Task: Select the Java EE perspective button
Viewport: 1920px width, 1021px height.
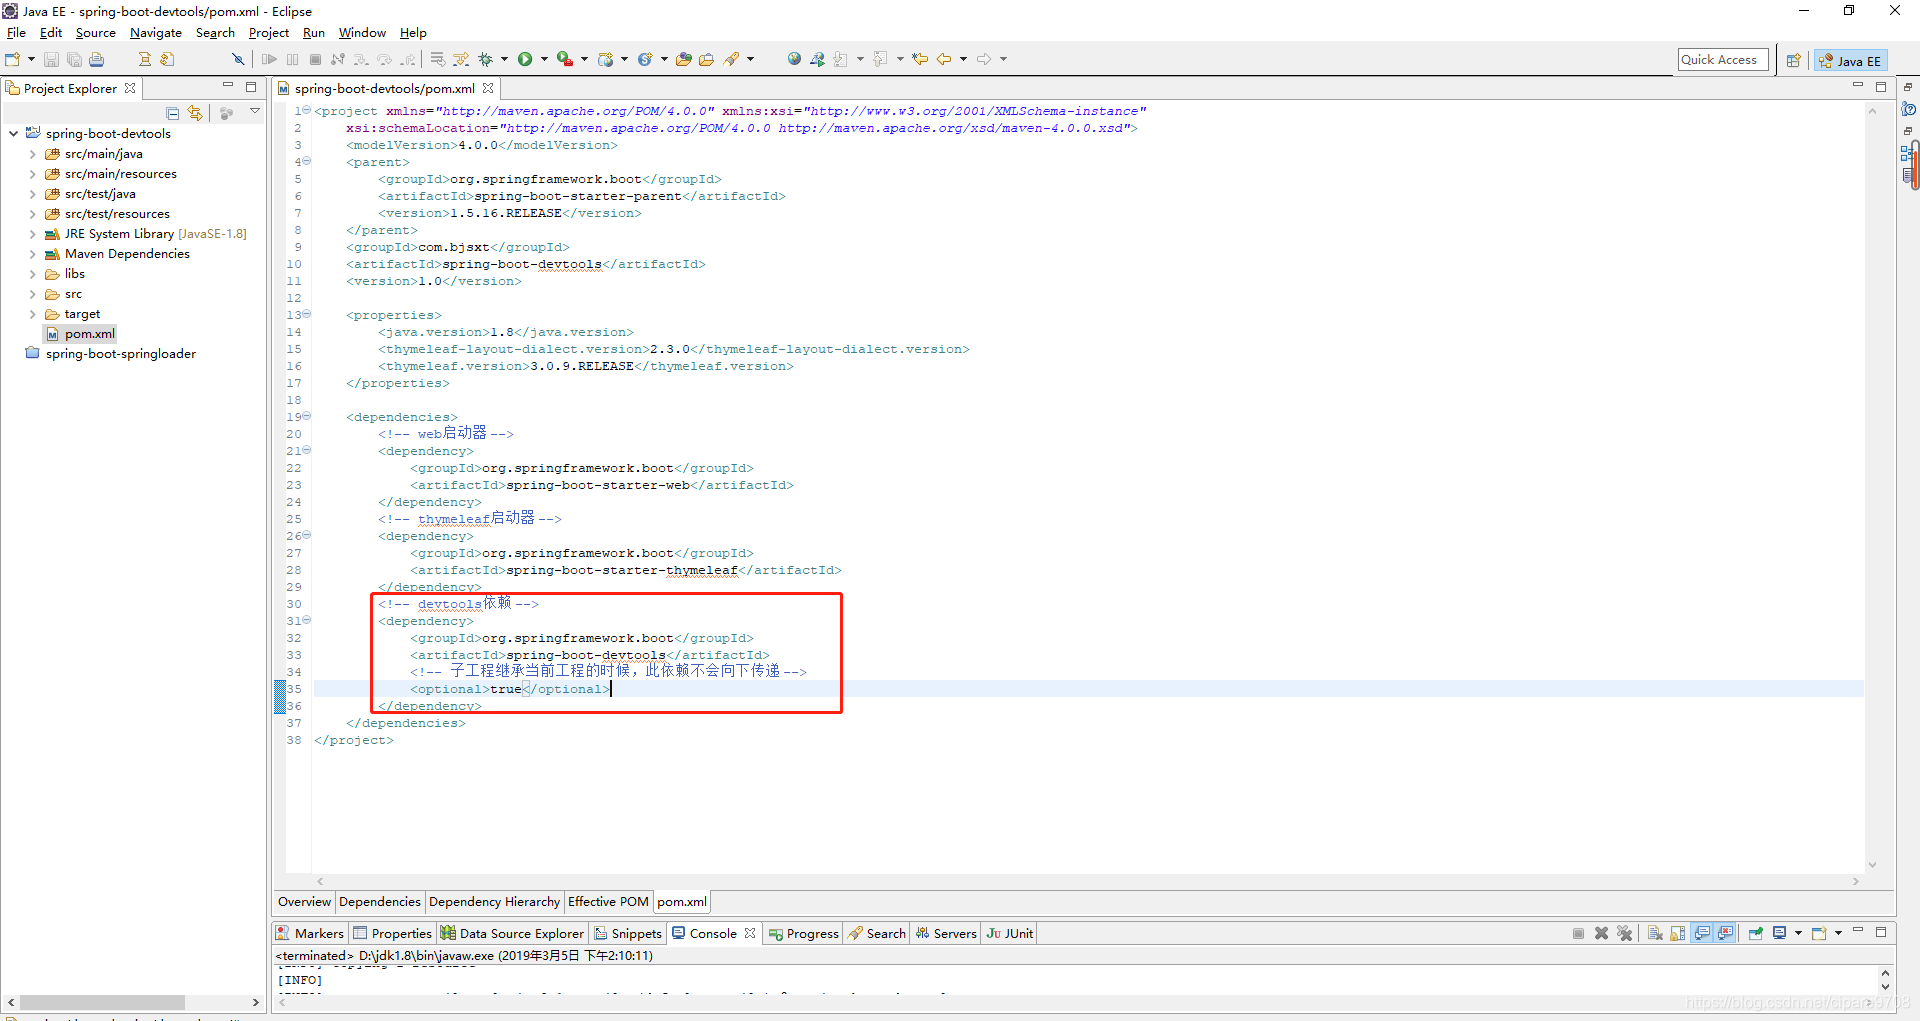Action: click(1851, 61)
